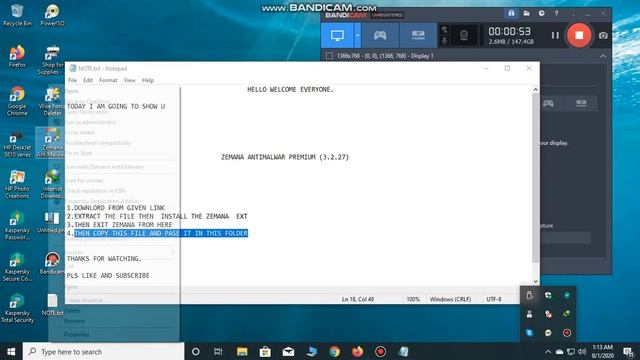Open Cortana circle on taskbar
This screenshot has width=640, height=360.
coord(196,351)
